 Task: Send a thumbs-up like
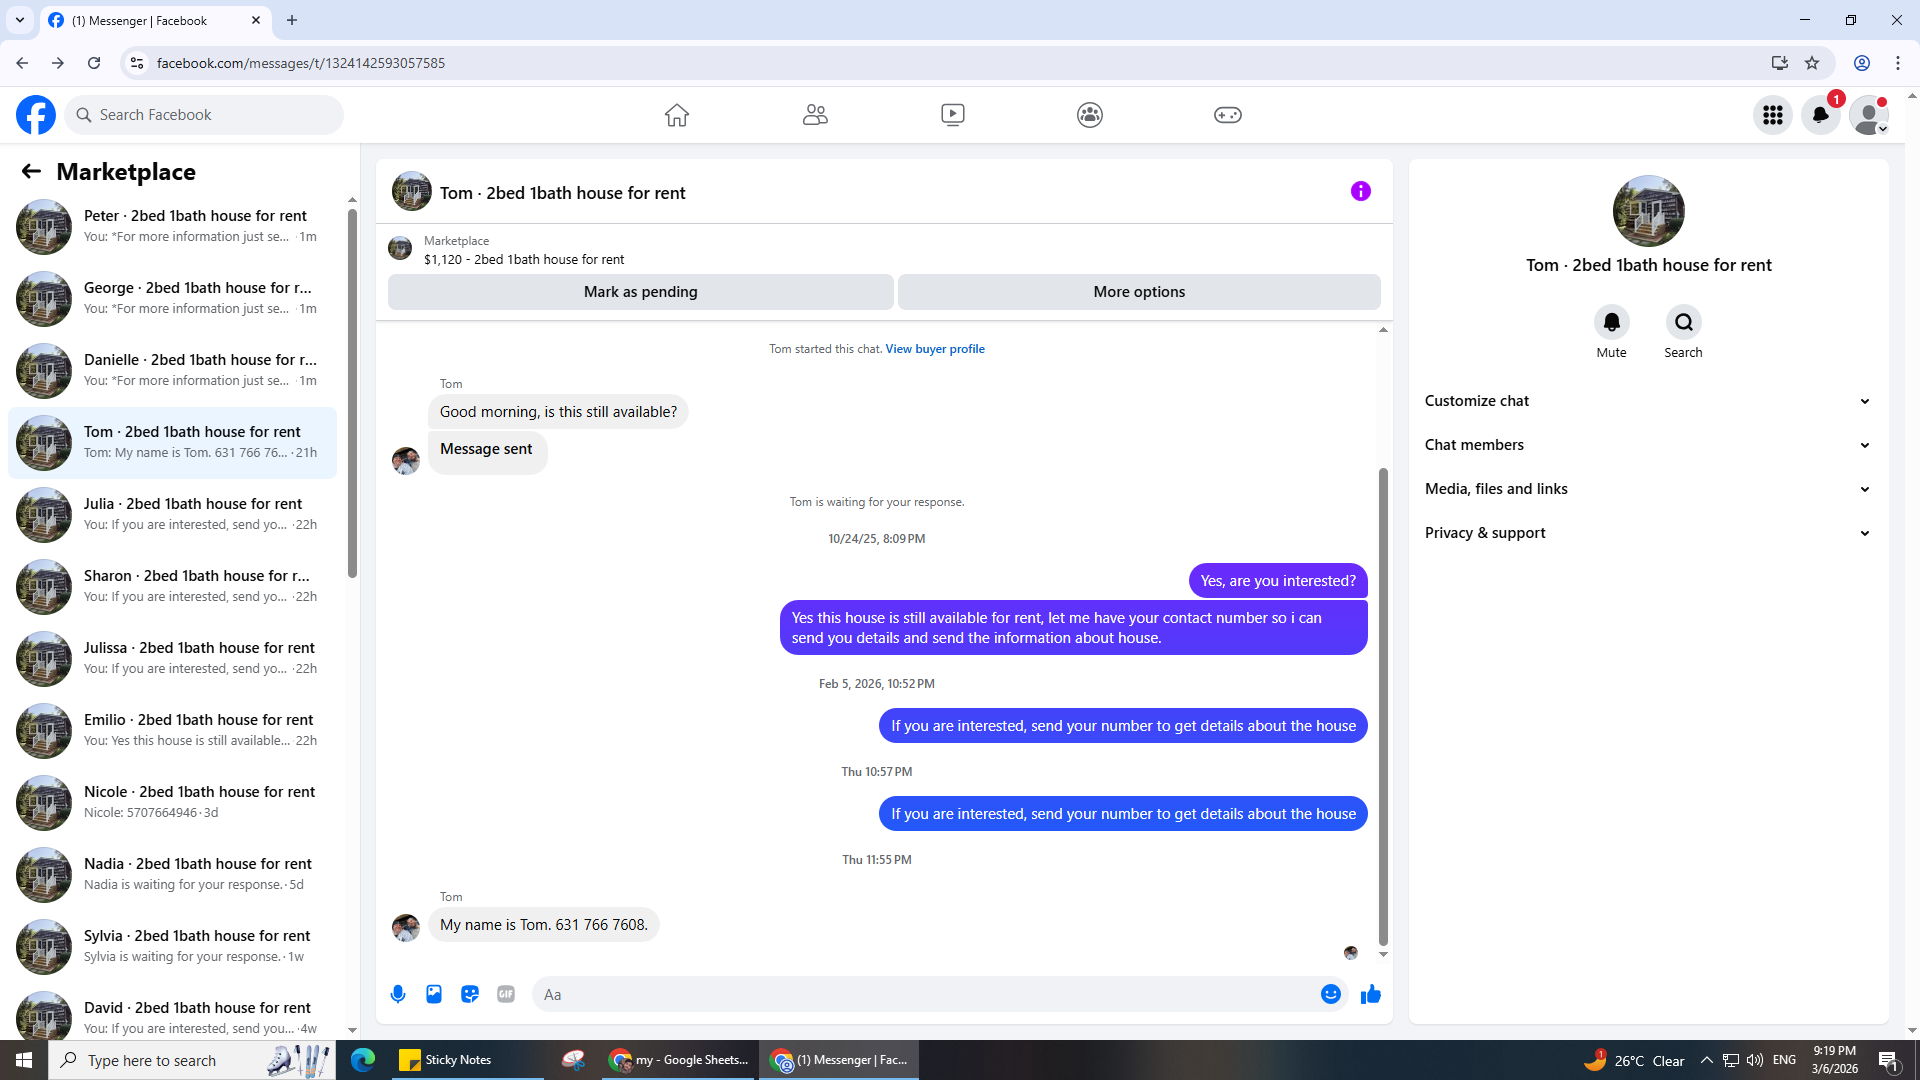[x=1371, y=994]
